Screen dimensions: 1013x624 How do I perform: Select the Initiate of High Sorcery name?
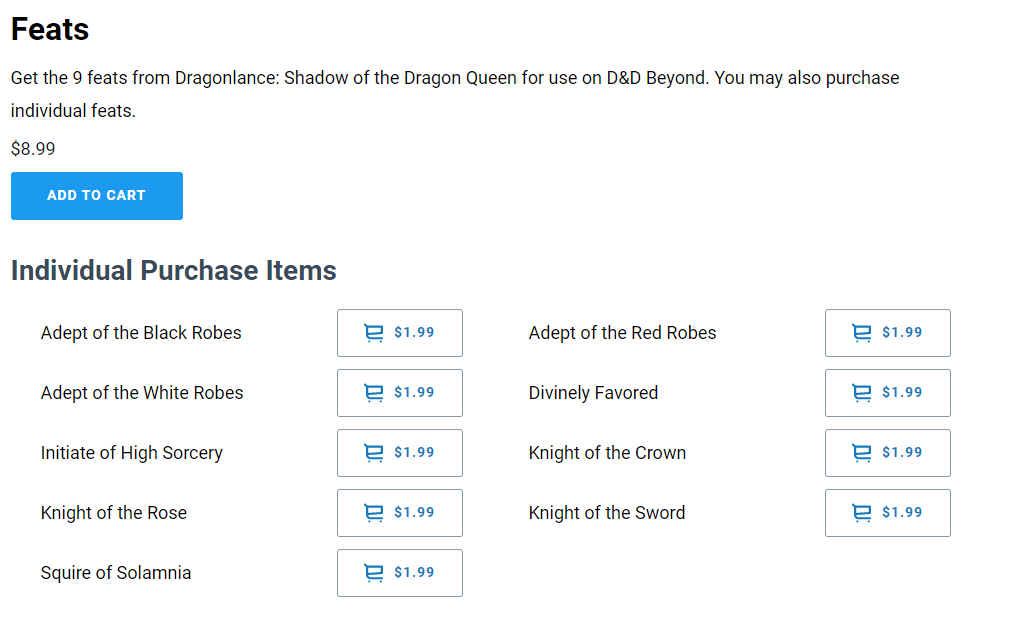(x=132, y=453)
